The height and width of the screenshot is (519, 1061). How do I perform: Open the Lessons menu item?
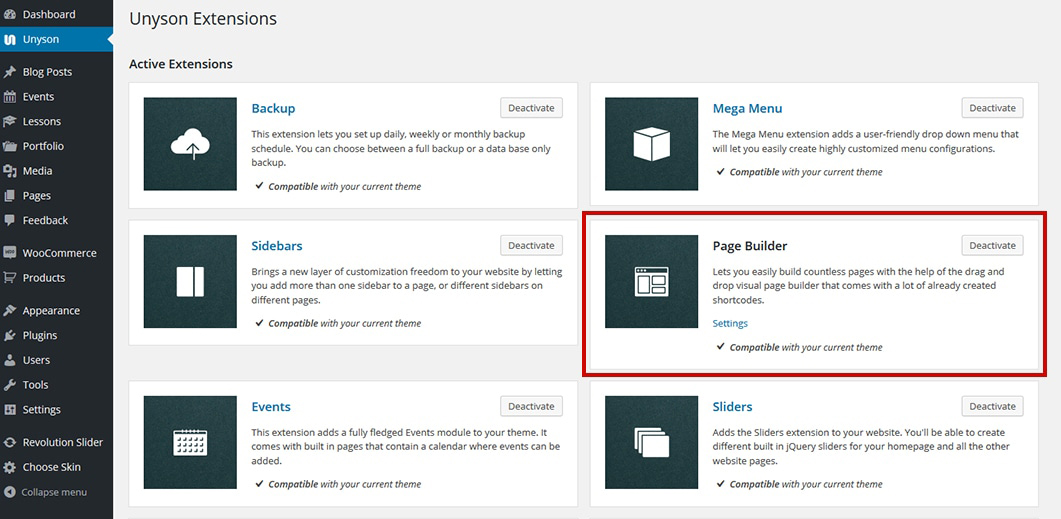pyautogui.click(x=56, y=121)
